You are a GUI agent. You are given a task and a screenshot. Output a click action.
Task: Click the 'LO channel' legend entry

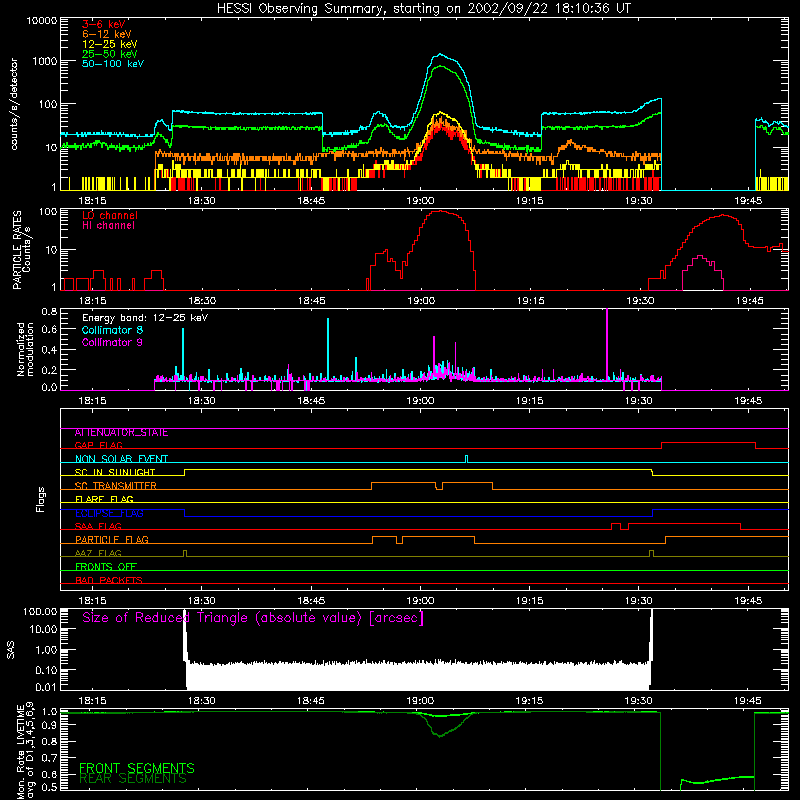point(110,215)
